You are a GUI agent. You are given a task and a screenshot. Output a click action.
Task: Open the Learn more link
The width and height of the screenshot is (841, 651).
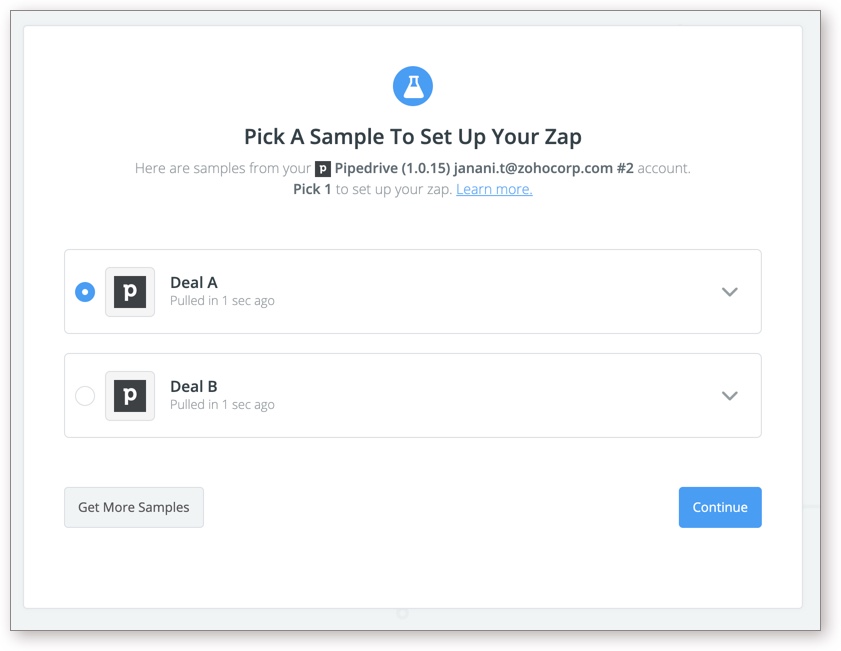pos(494,189)
